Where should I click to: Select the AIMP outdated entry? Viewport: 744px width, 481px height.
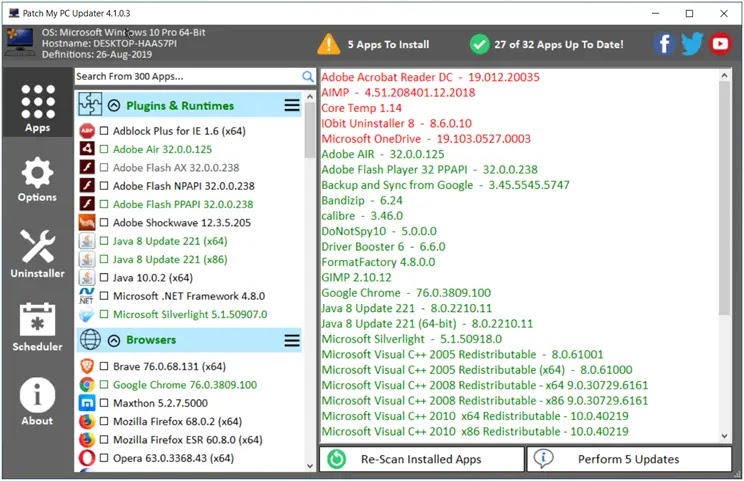398,92
